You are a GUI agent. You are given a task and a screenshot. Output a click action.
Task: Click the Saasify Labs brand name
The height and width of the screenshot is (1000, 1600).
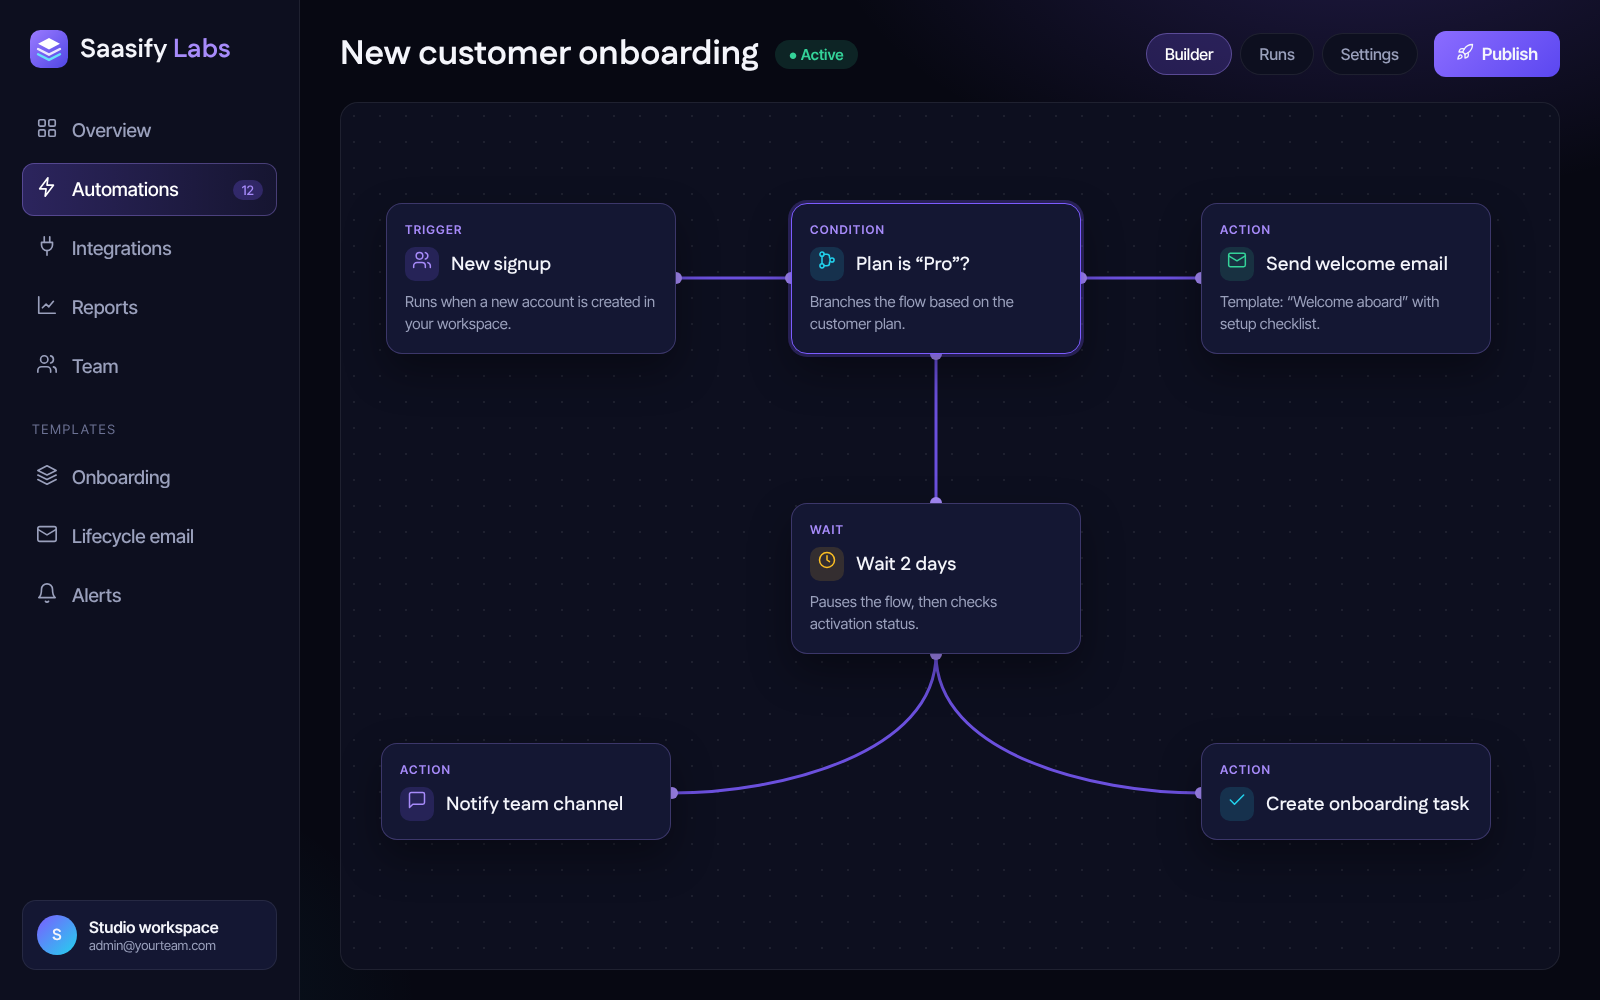[x=155, y=48]
